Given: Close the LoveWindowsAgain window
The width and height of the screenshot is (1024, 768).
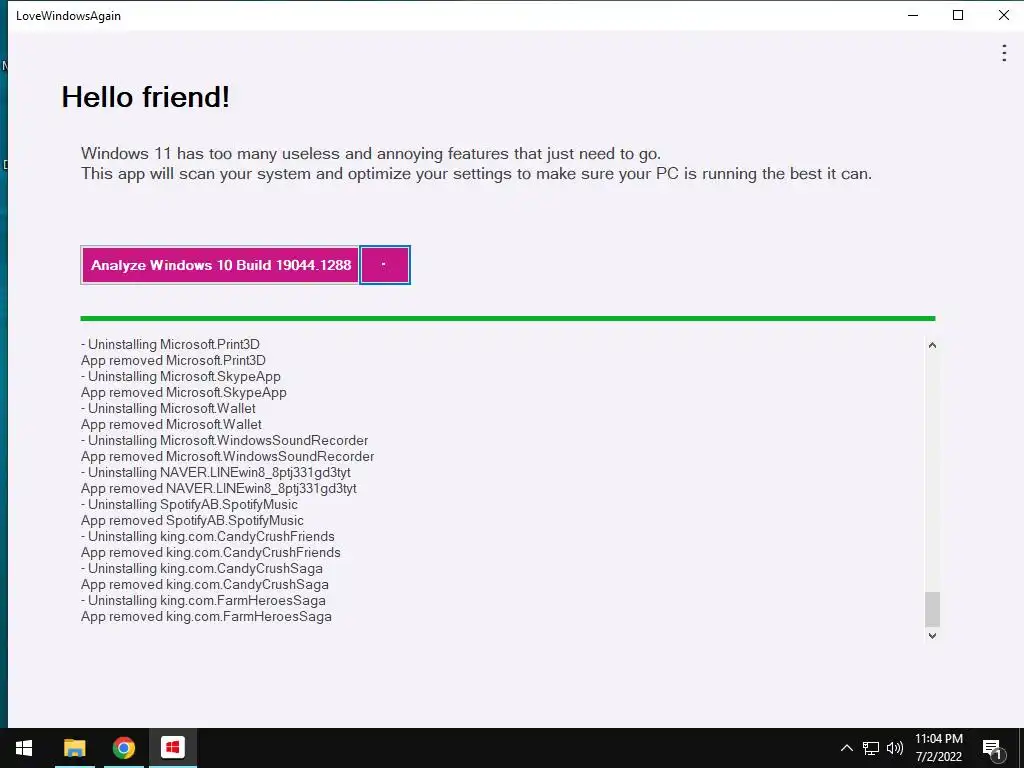Looking at the screenshot, I should tap(1004, 15).
